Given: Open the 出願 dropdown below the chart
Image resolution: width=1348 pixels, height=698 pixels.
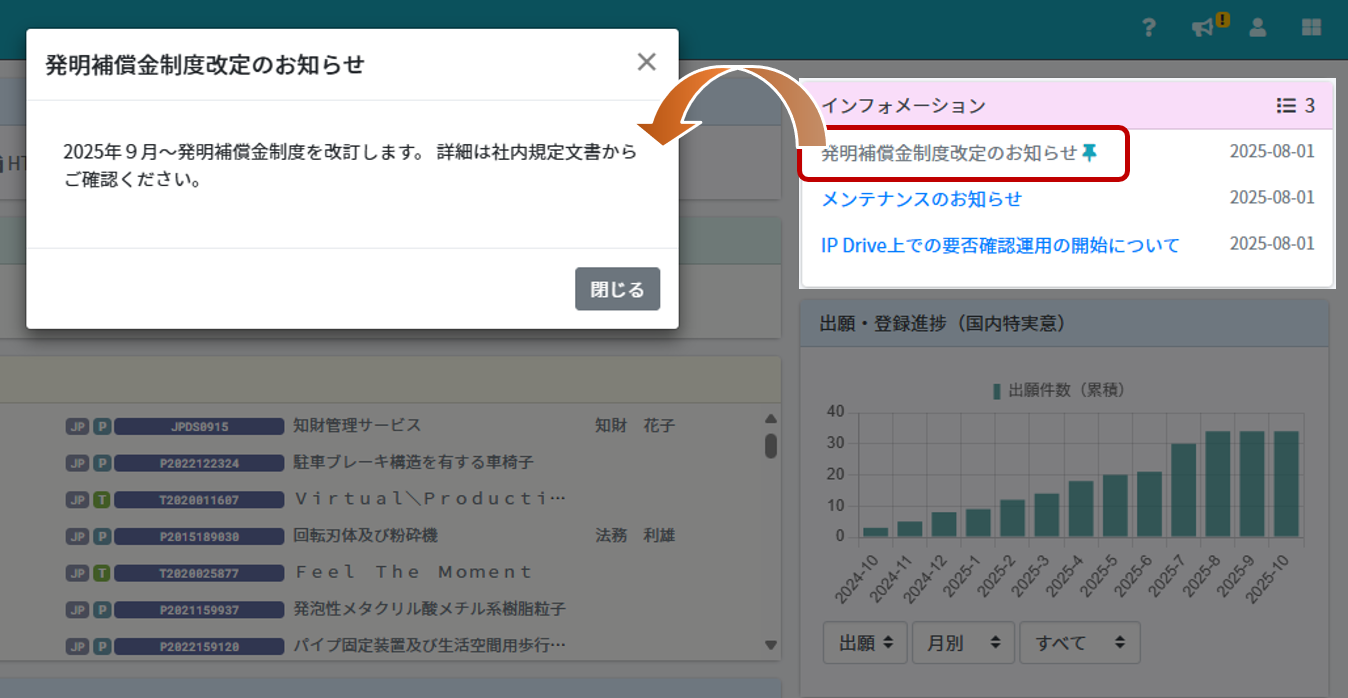Looking at the screenshot, I should click(x=864, y=642).
